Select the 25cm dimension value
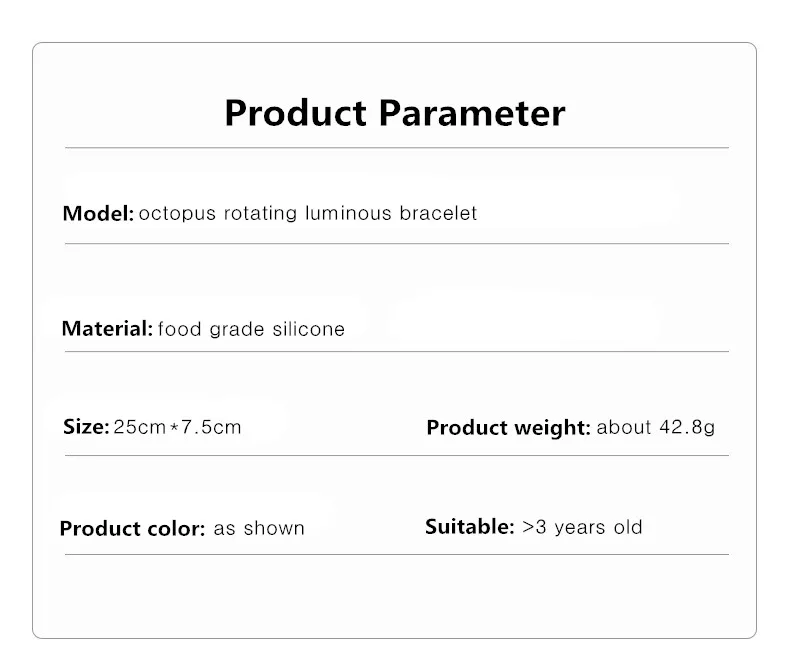This screenshot has width=790, height=666. [x=139, y=427]
